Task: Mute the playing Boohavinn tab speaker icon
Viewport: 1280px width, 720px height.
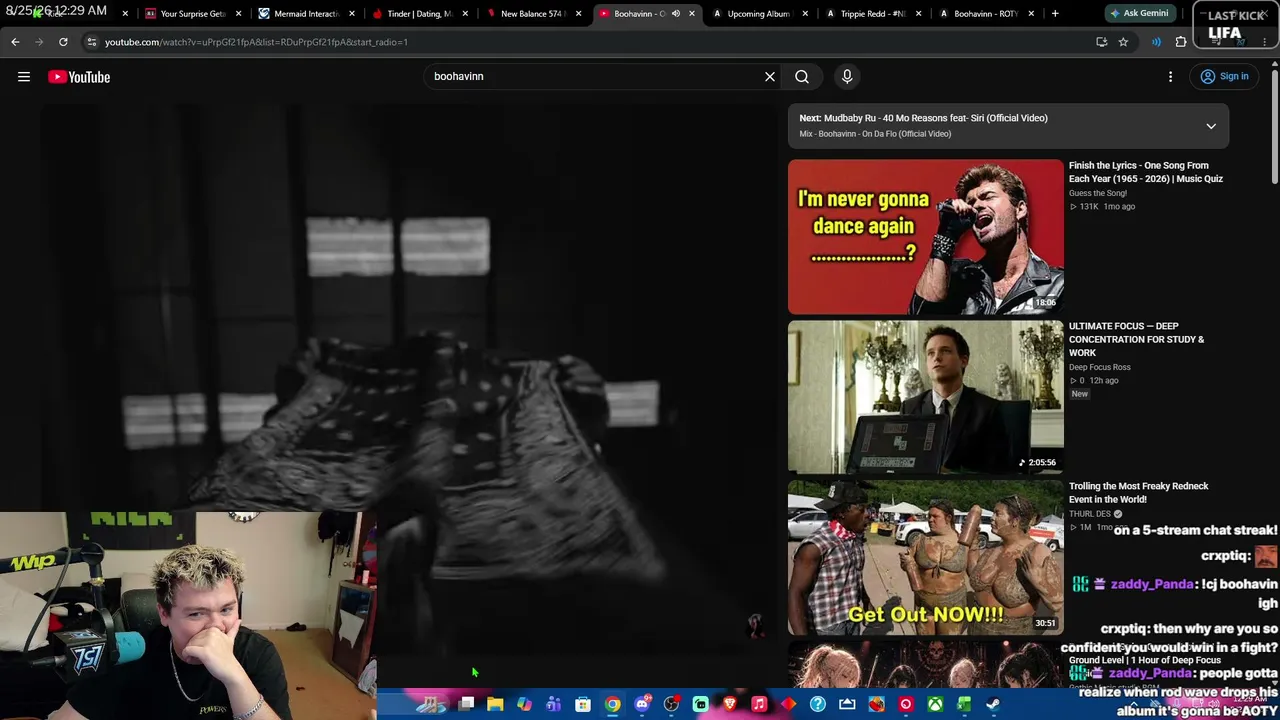Action: [676, 14]
